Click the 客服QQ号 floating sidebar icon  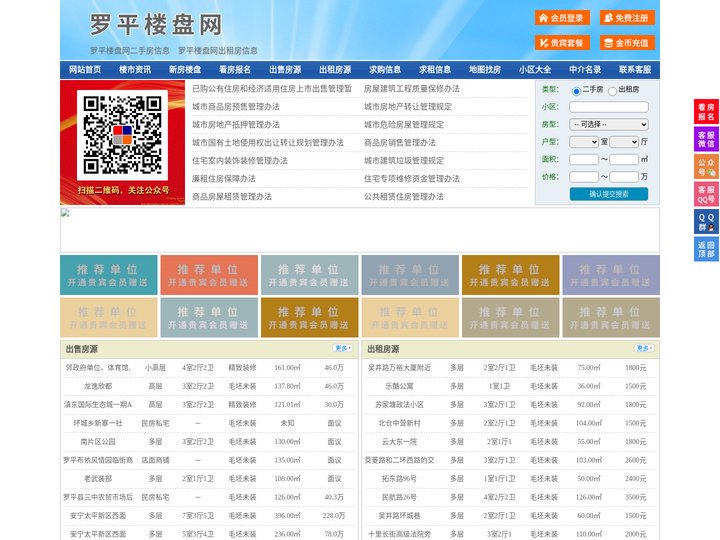pyautogui.click(x=706, y=194)
